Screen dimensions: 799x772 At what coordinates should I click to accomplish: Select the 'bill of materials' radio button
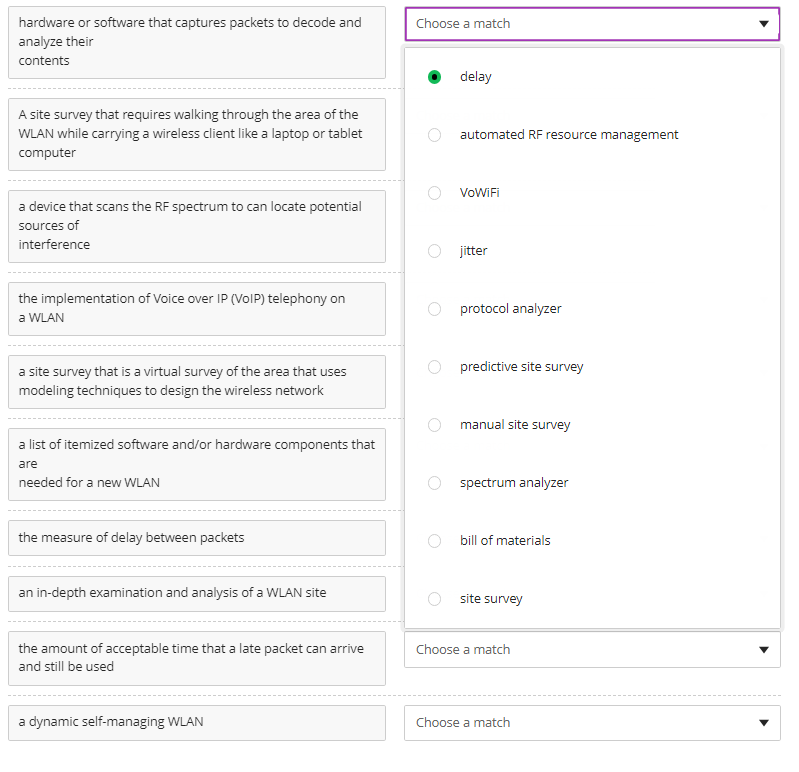click(434, 541)
